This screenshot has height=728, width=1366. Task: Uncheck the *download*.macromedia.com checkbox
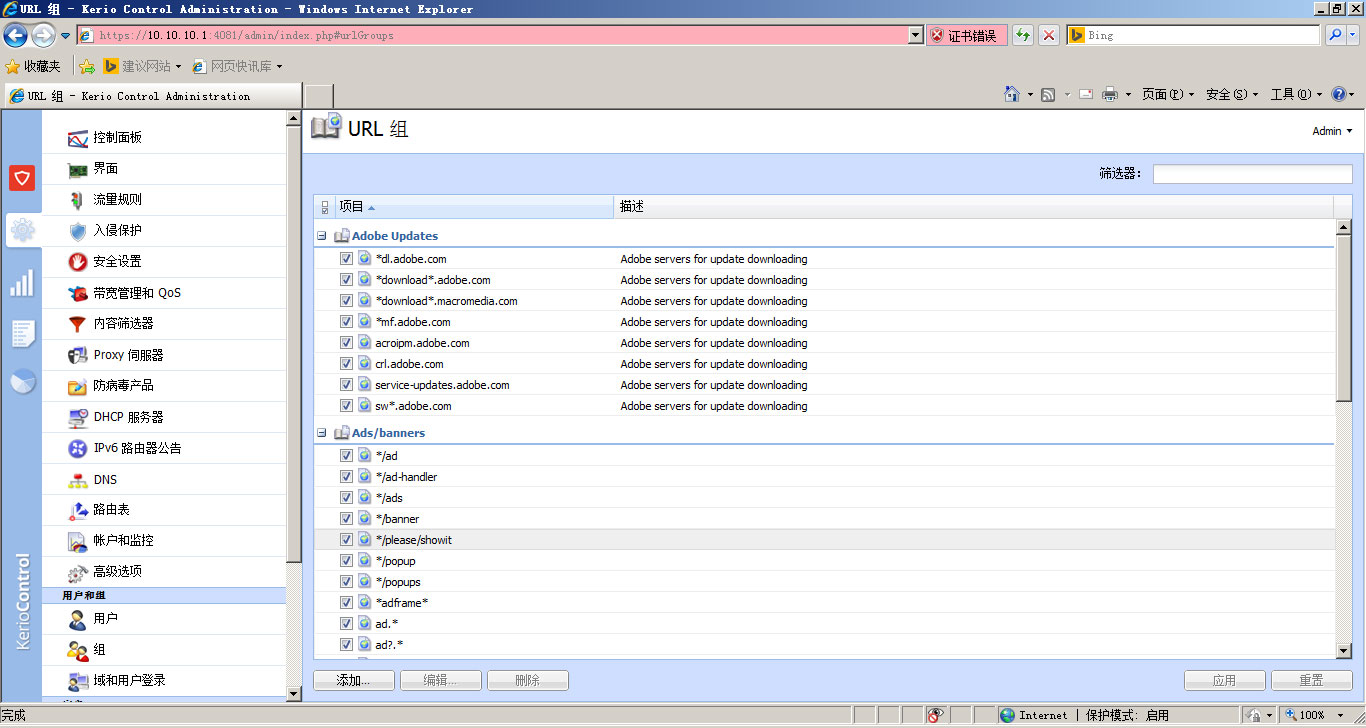pos(346,300)
